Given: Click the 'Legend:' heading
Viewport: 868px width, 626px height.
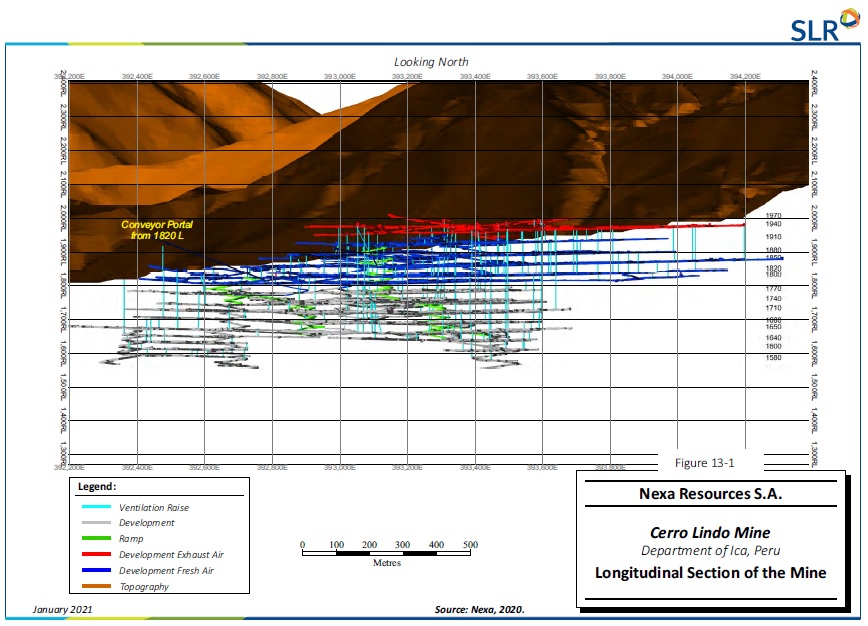Looking at the screenshot, I should click(97, 487).
